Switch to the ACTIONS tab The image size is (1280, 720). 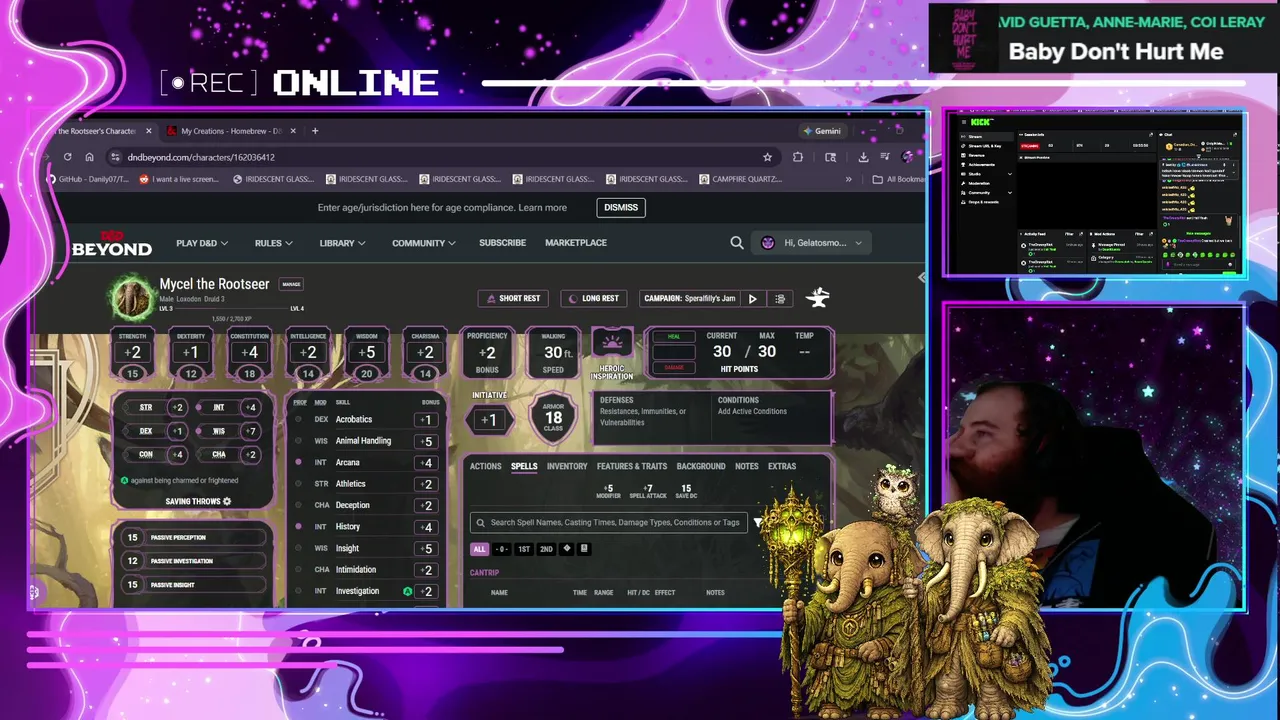click(x=485, y=466)
